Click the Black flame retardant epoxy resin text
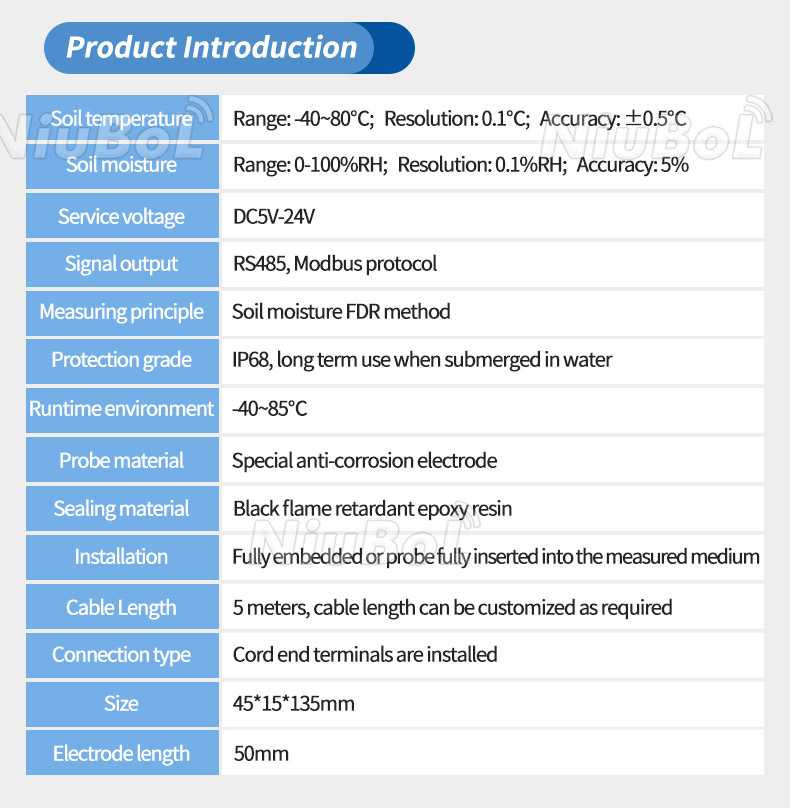This screenshot has width=790, height=808. click(372, 509)
